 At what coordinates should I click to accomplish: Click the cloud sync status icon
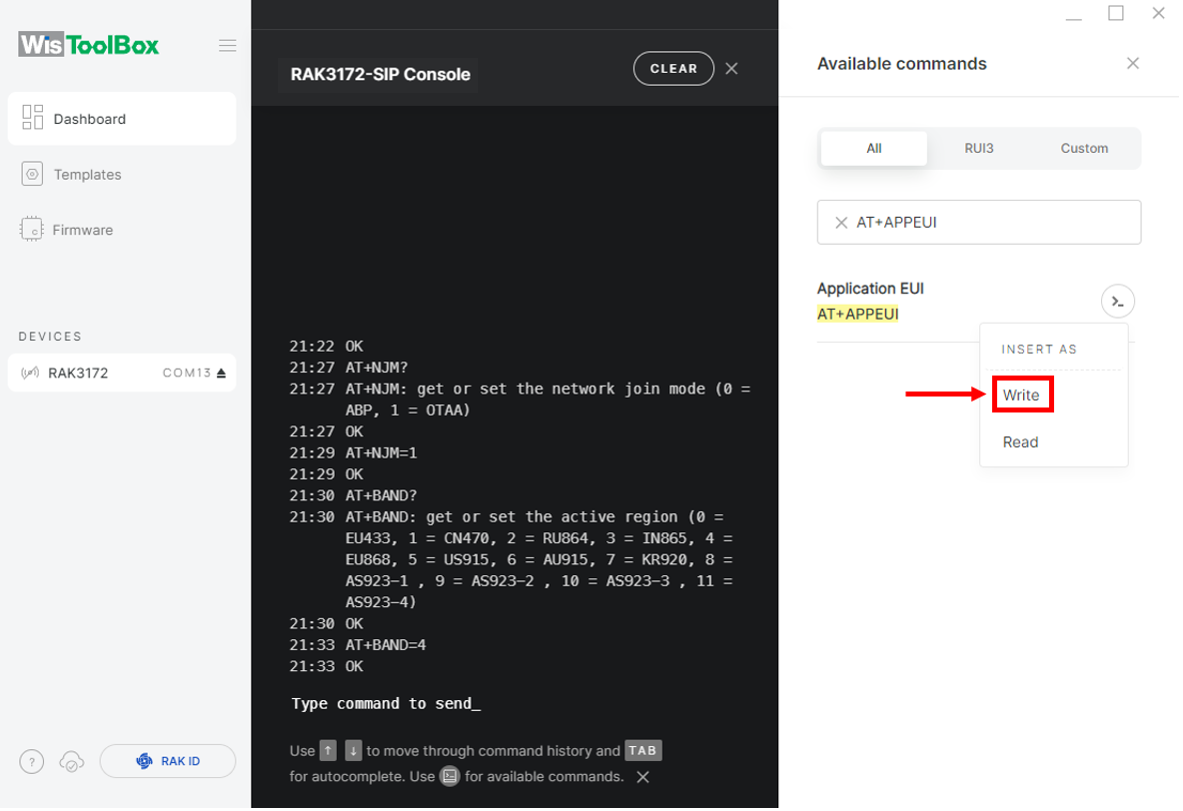coord(72,762)
